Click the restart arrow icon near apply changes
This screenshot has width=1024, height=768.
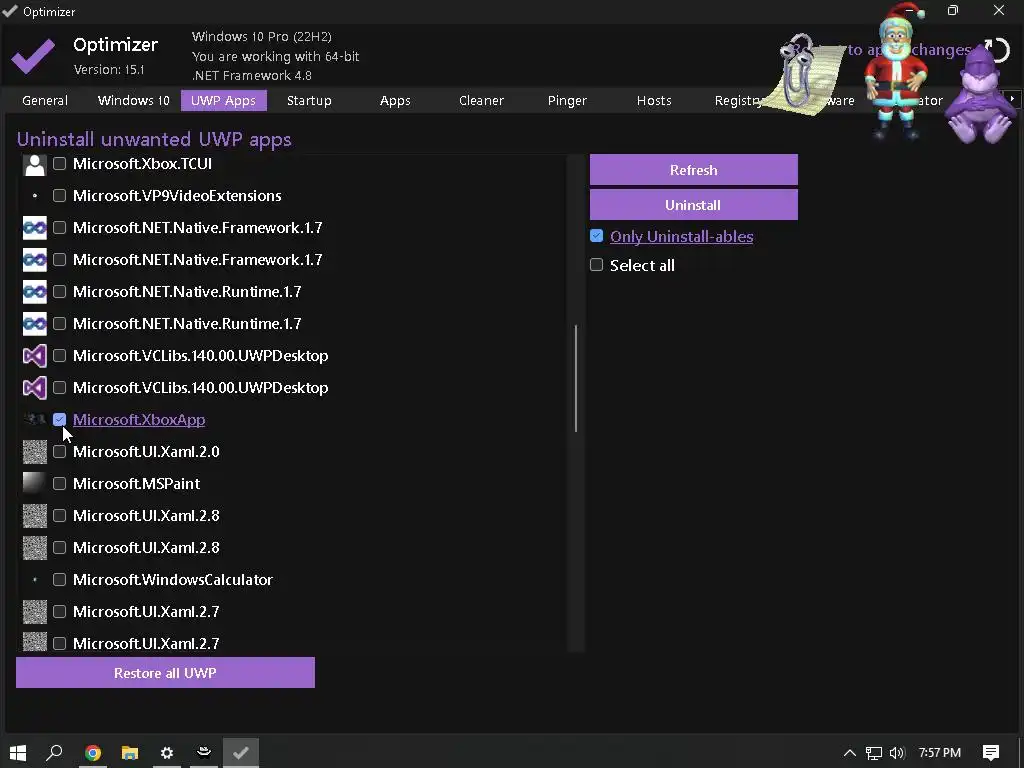(999, 50)
